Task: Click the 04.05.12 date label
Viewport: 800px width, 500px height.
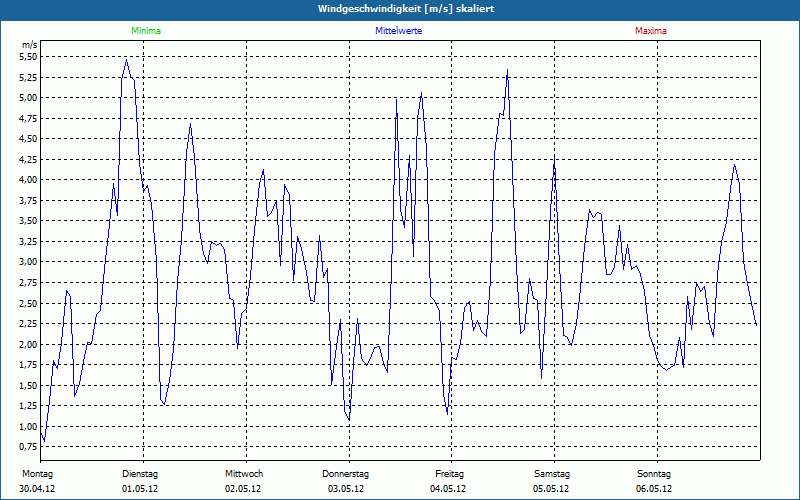Action: [x=448, y=489]
